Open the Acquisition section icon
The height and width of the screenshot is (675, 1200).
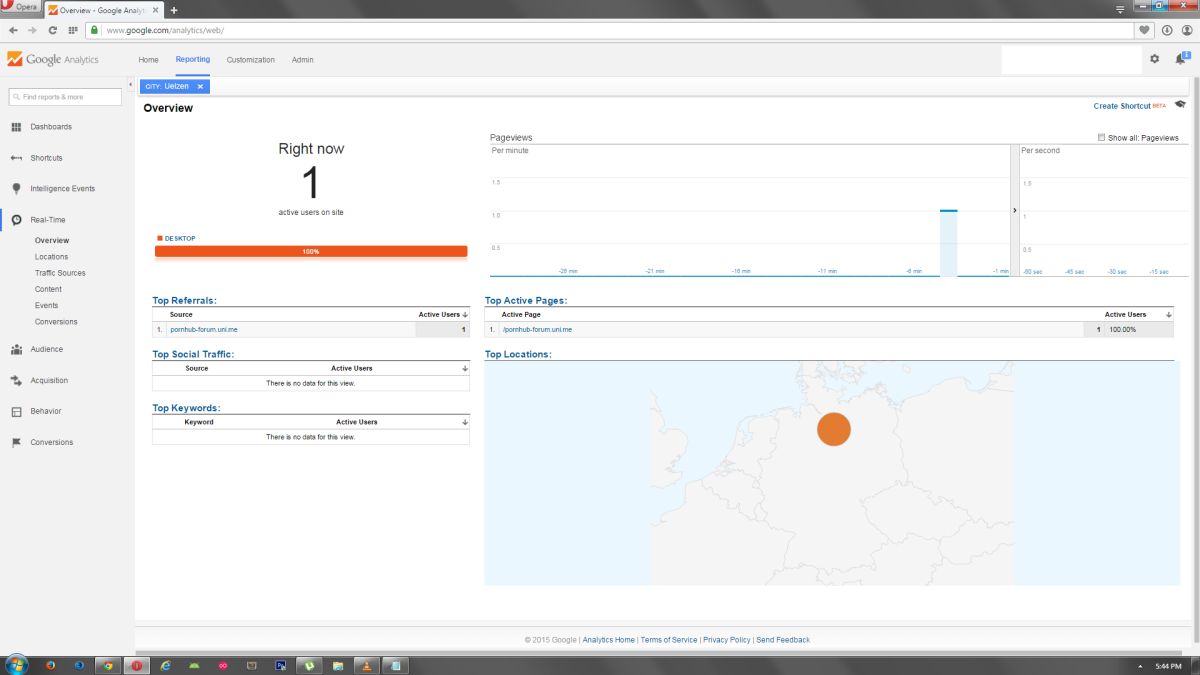(x=16, y=381)
